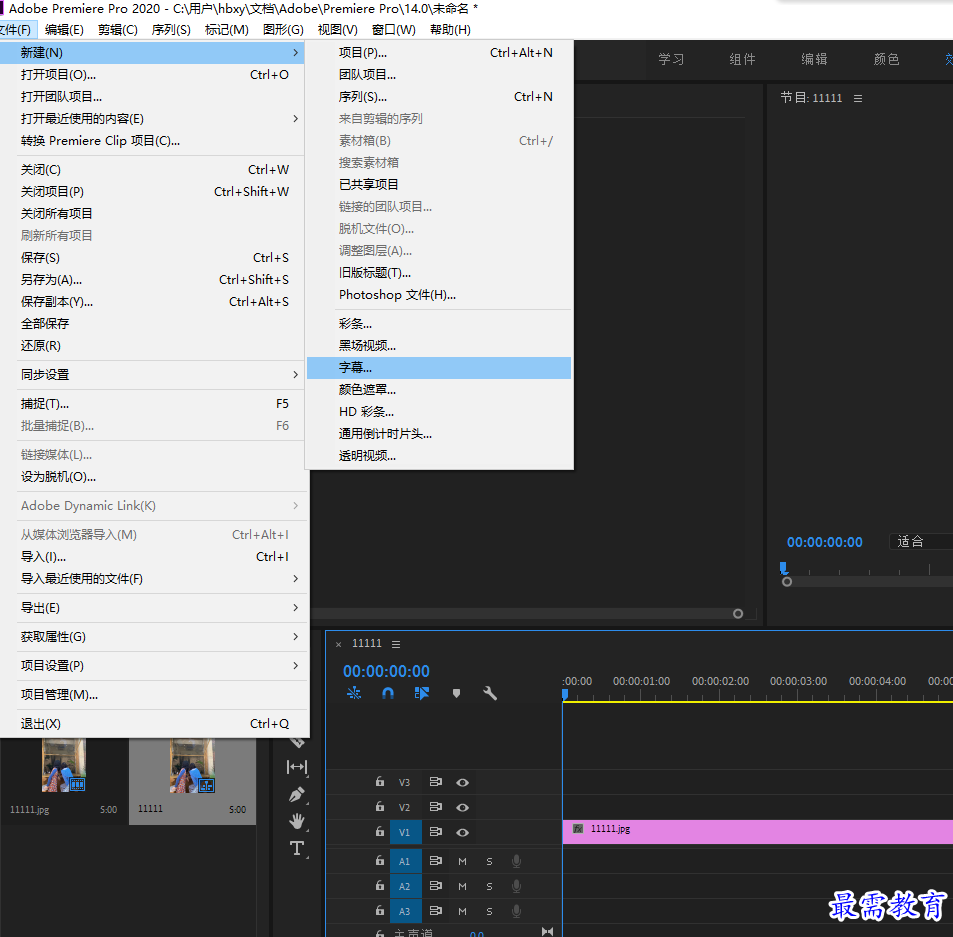
Task: Switch to the 学习 workspace
Action: tap(671, 60)
